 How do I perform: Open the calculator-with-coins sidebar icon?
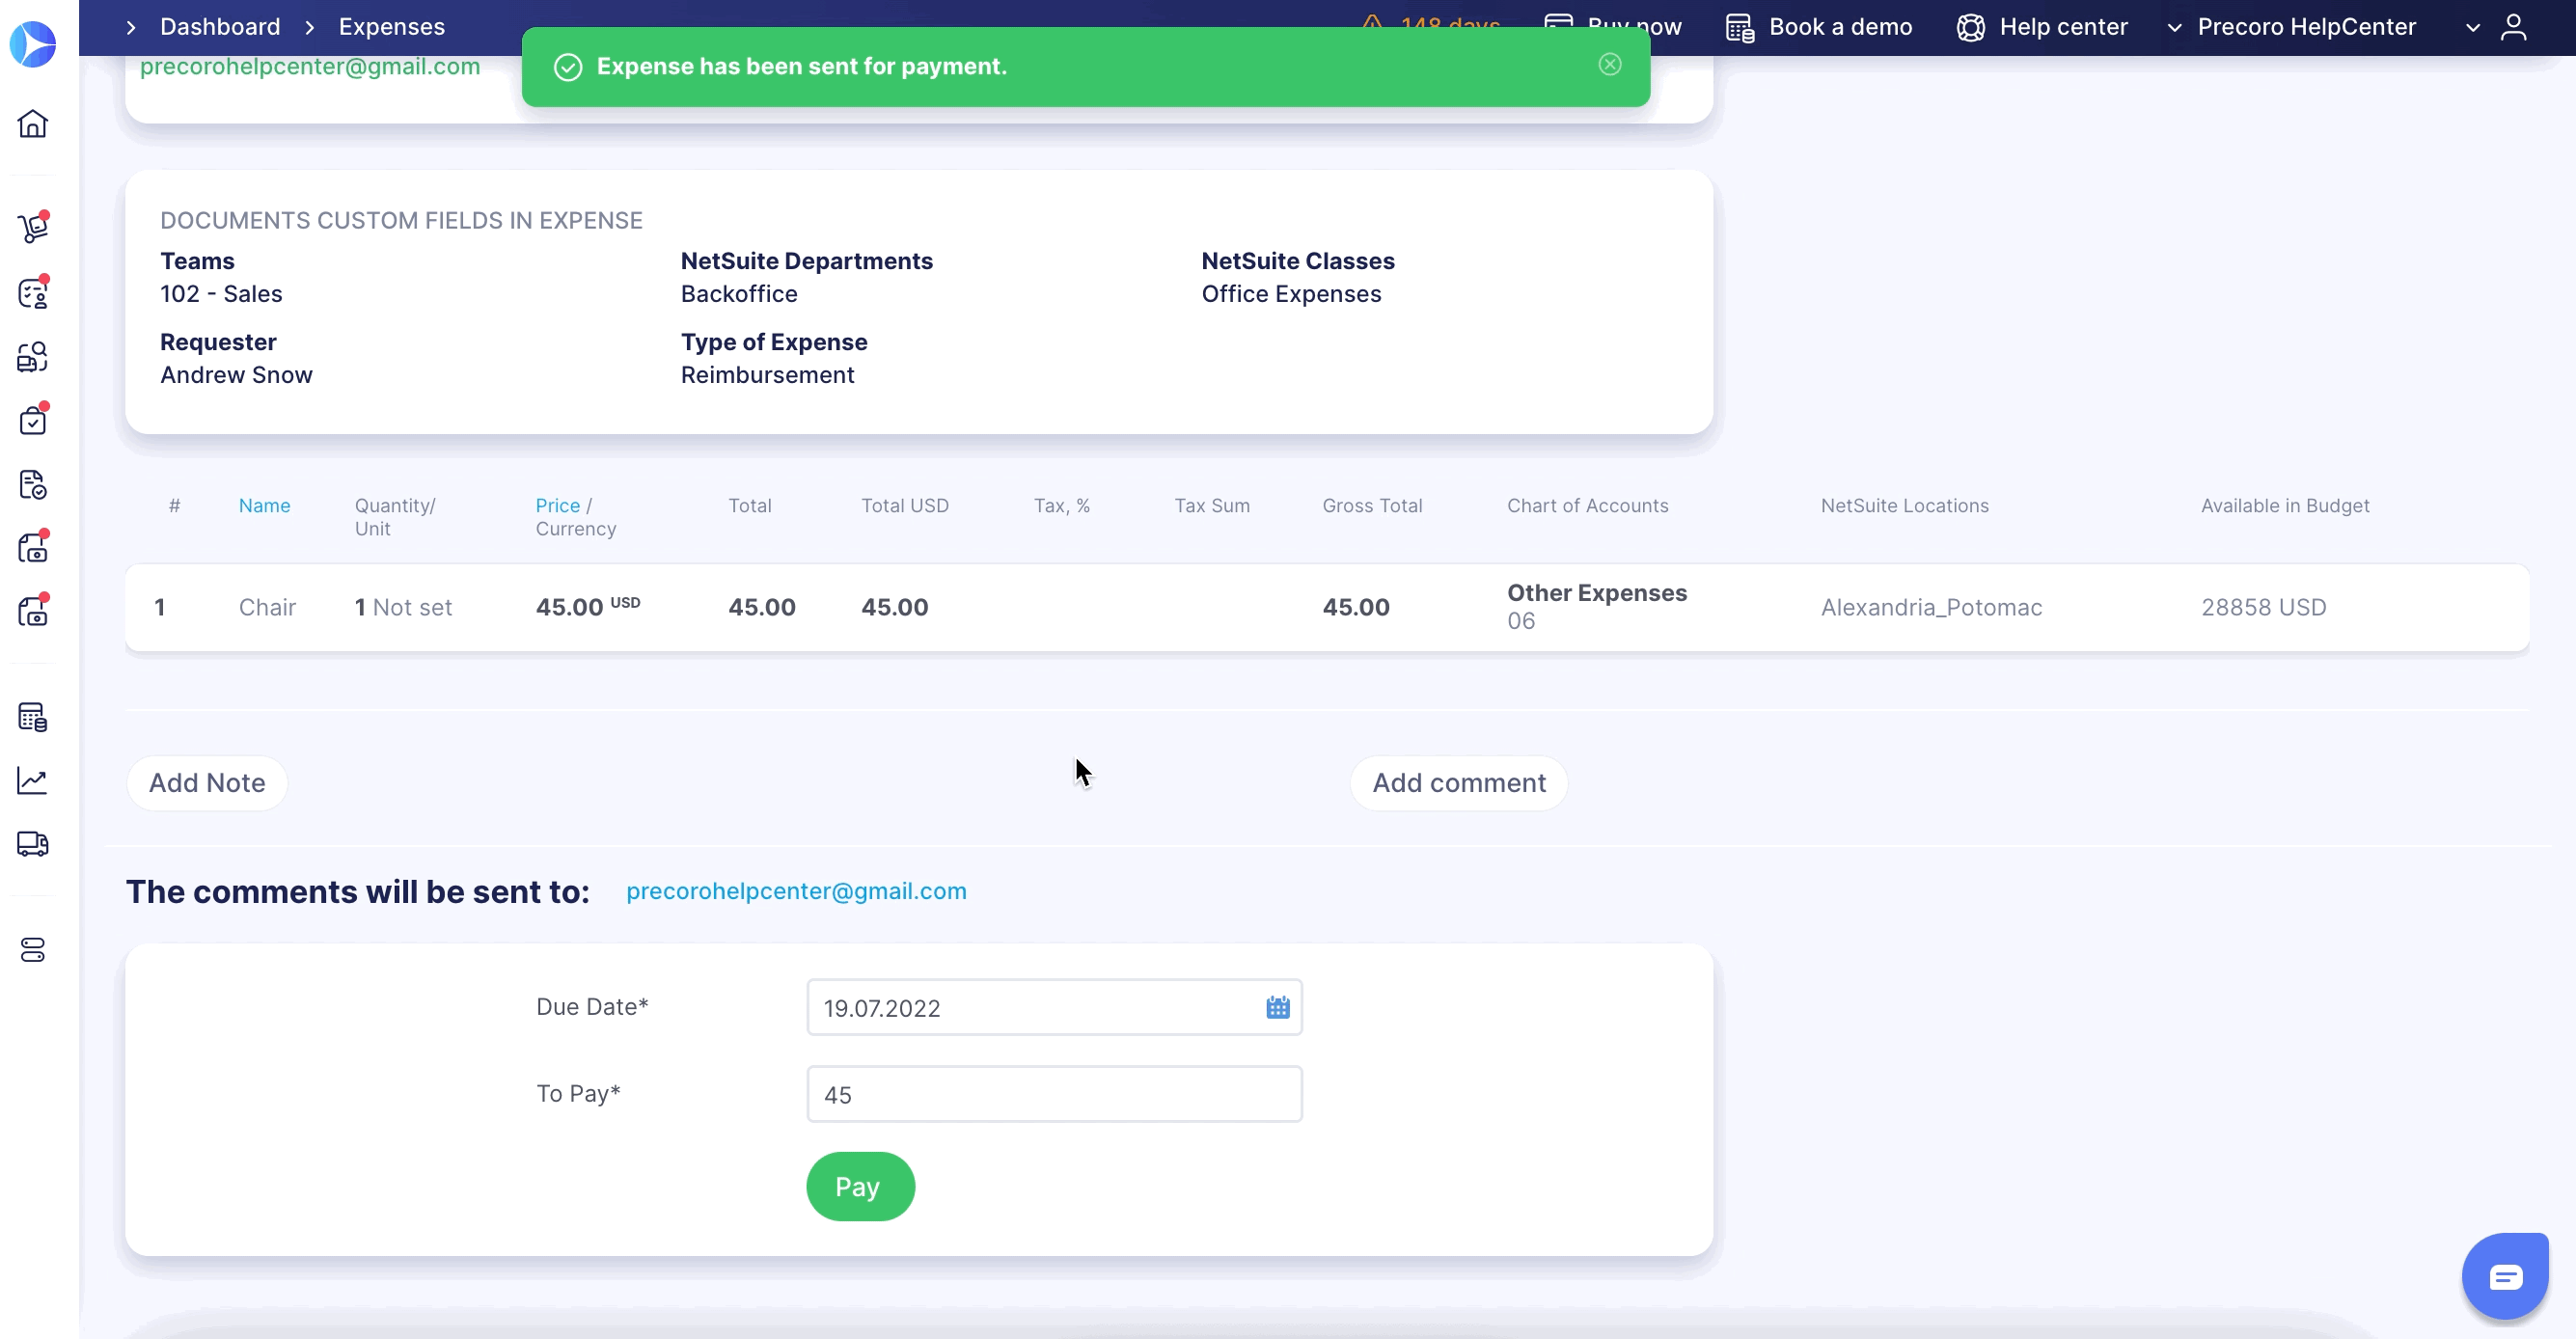pyautogui.click(x=33, y=717)
